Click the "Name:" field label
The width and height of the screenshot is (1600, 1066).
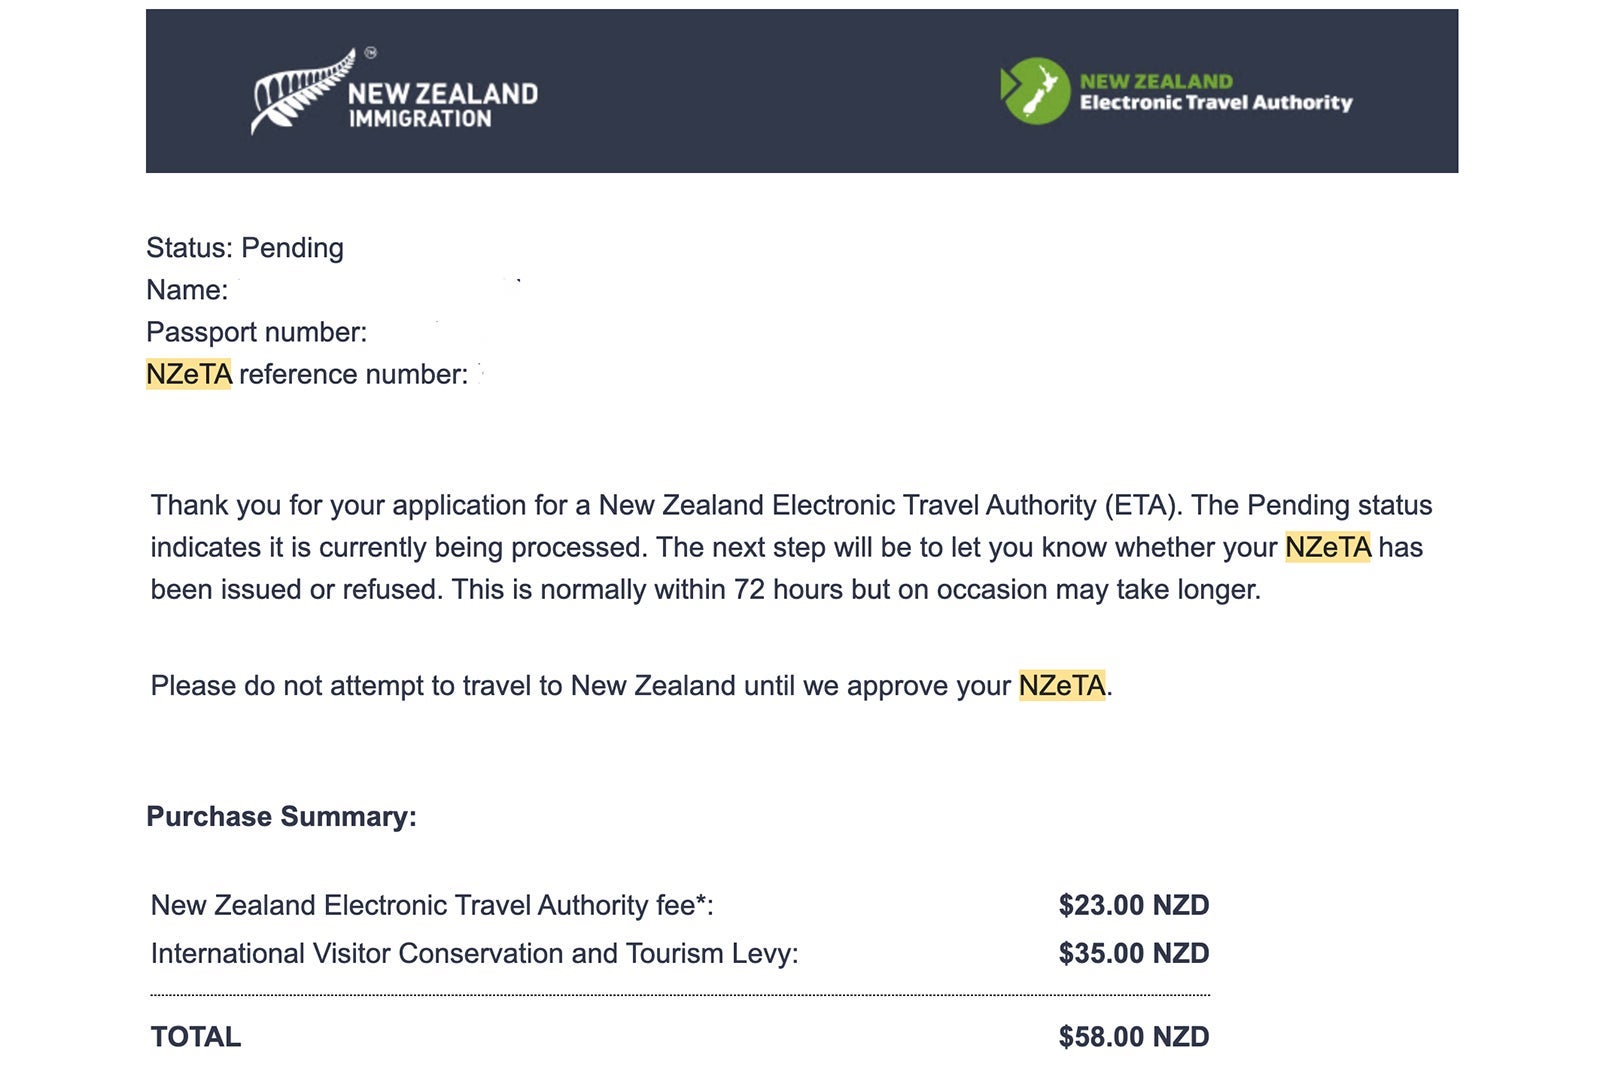tap(187, 290)
